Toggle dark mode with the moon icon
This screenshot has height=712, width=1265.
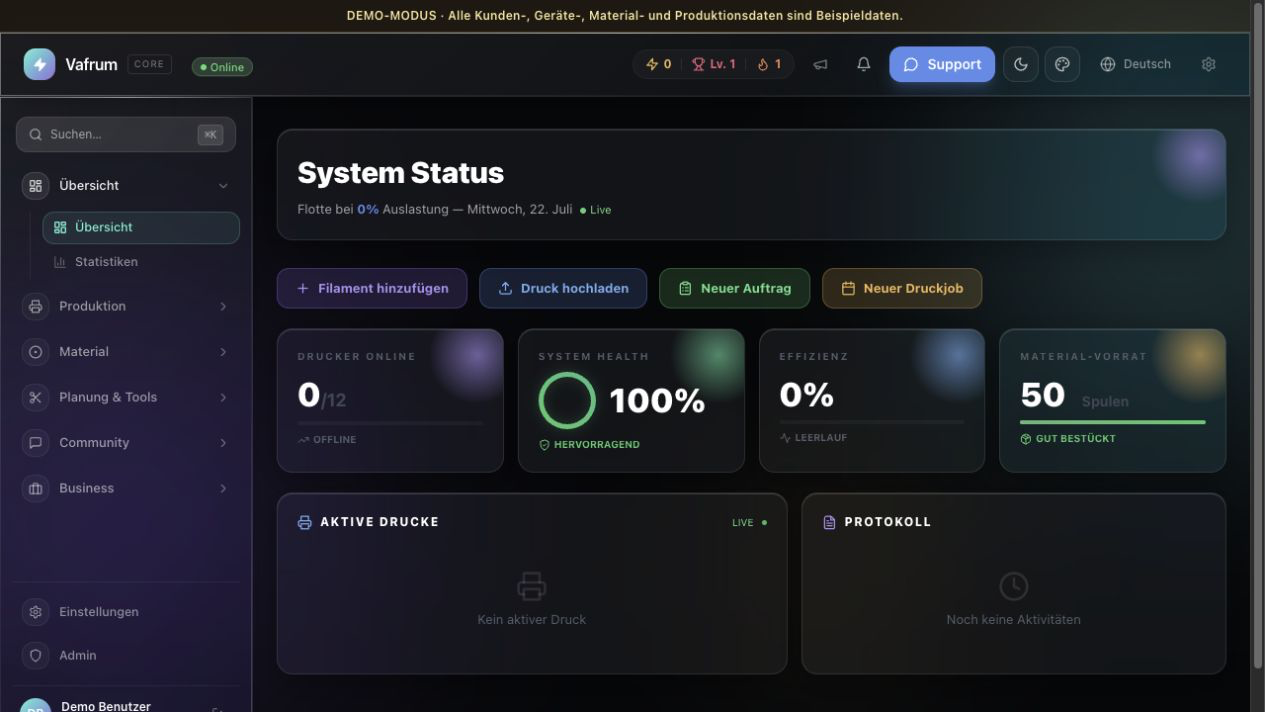[1021, 64]
